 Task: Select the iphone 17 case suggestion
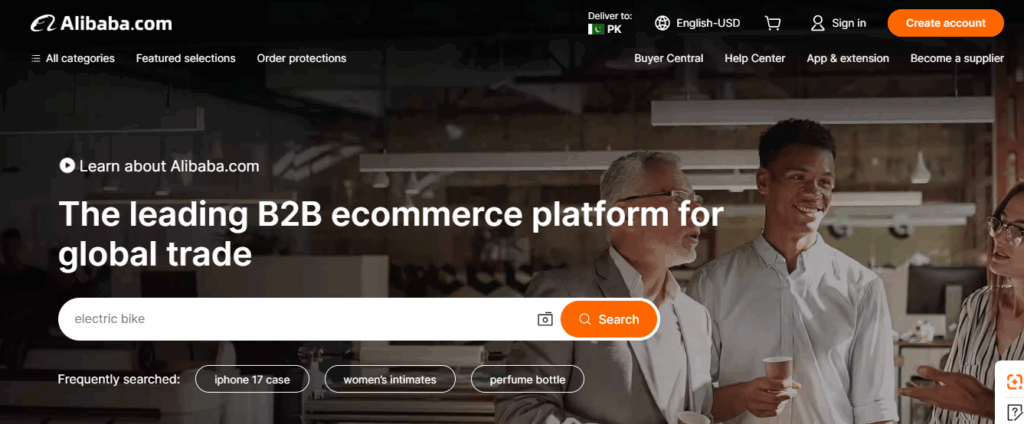pyautogui.click(x=252, y=379)
